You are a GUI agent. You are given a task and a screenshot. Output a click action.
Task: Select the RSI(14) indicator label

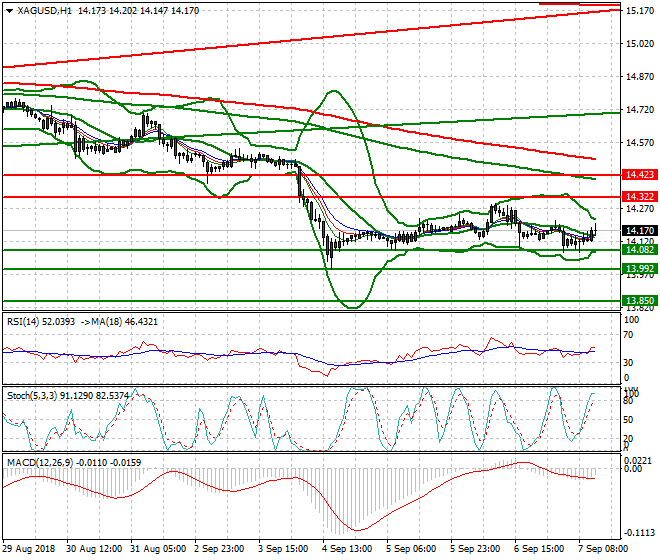(23, 322)
